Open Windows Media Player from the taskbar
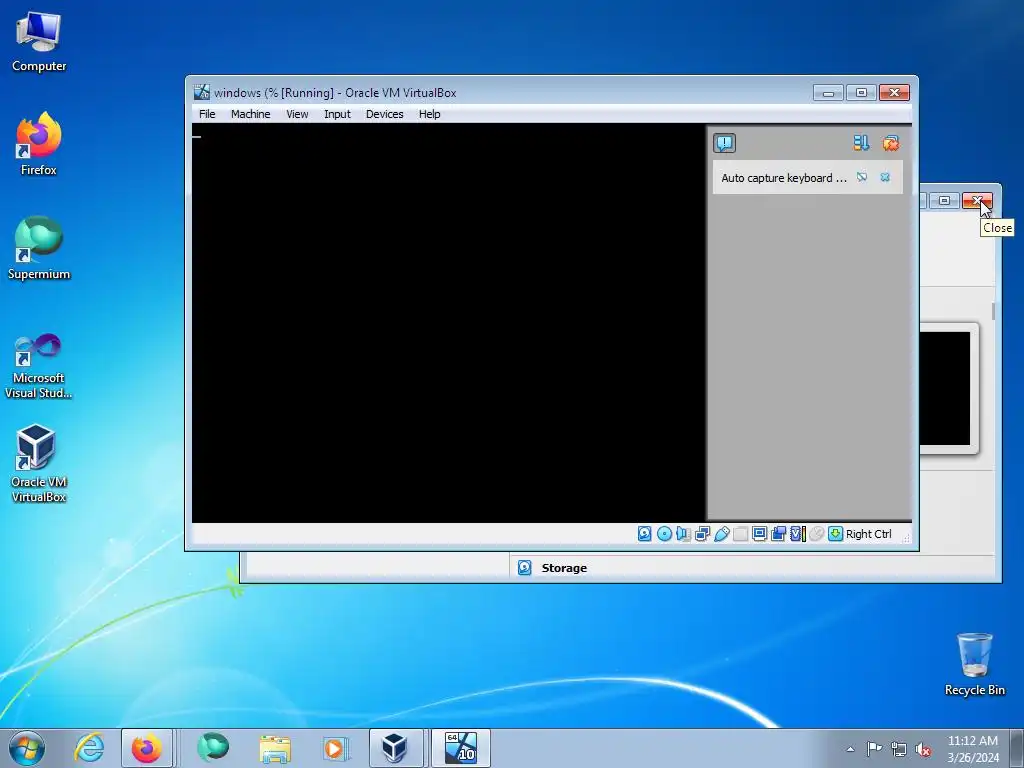Screen dimensions: 1024x768 (336, 748)
